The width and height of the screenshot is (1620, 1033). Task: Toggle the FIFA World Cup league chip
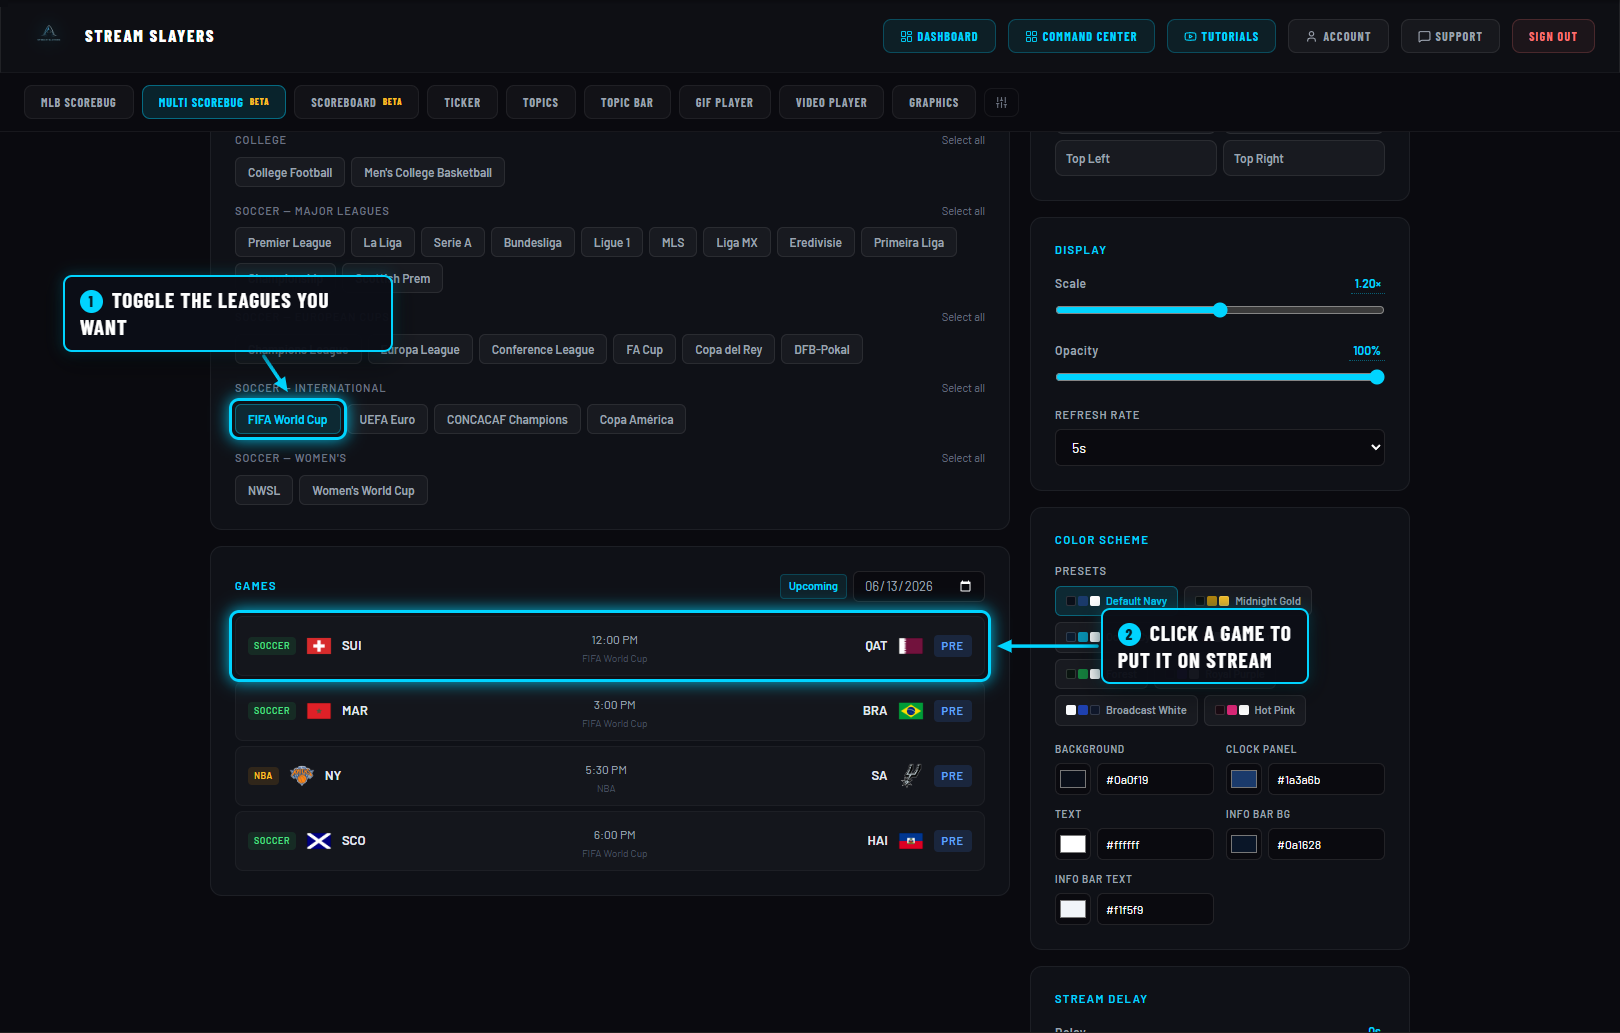[288, 420]
